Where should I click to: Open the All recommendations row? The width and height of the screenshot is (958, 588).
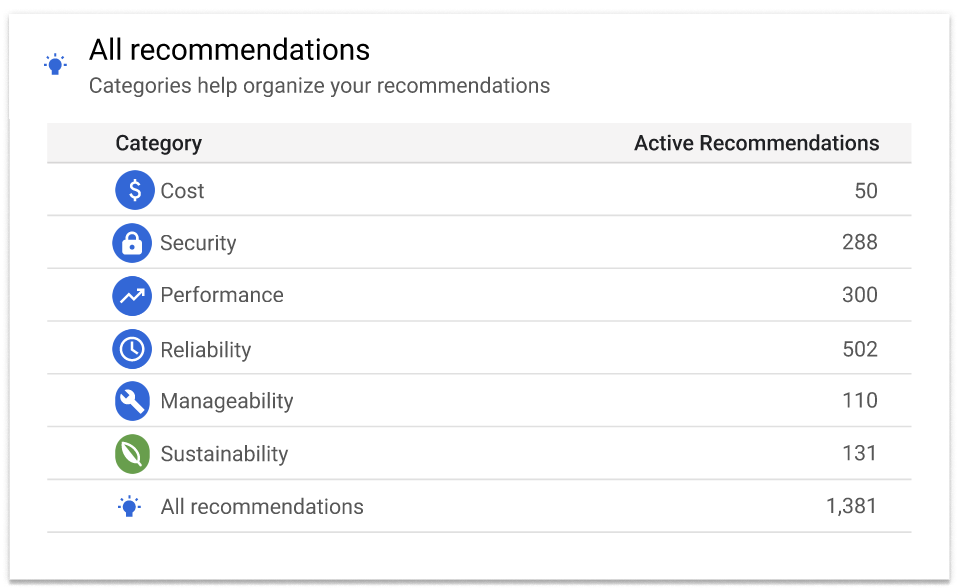(262, 506)
